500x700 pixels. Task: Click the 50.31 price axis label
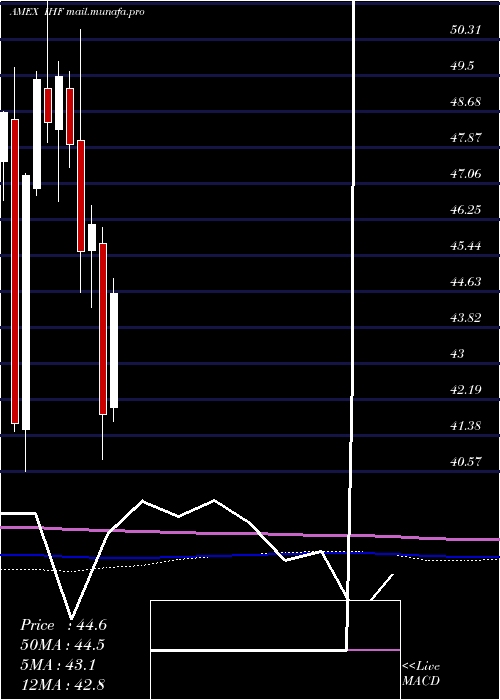466,30
